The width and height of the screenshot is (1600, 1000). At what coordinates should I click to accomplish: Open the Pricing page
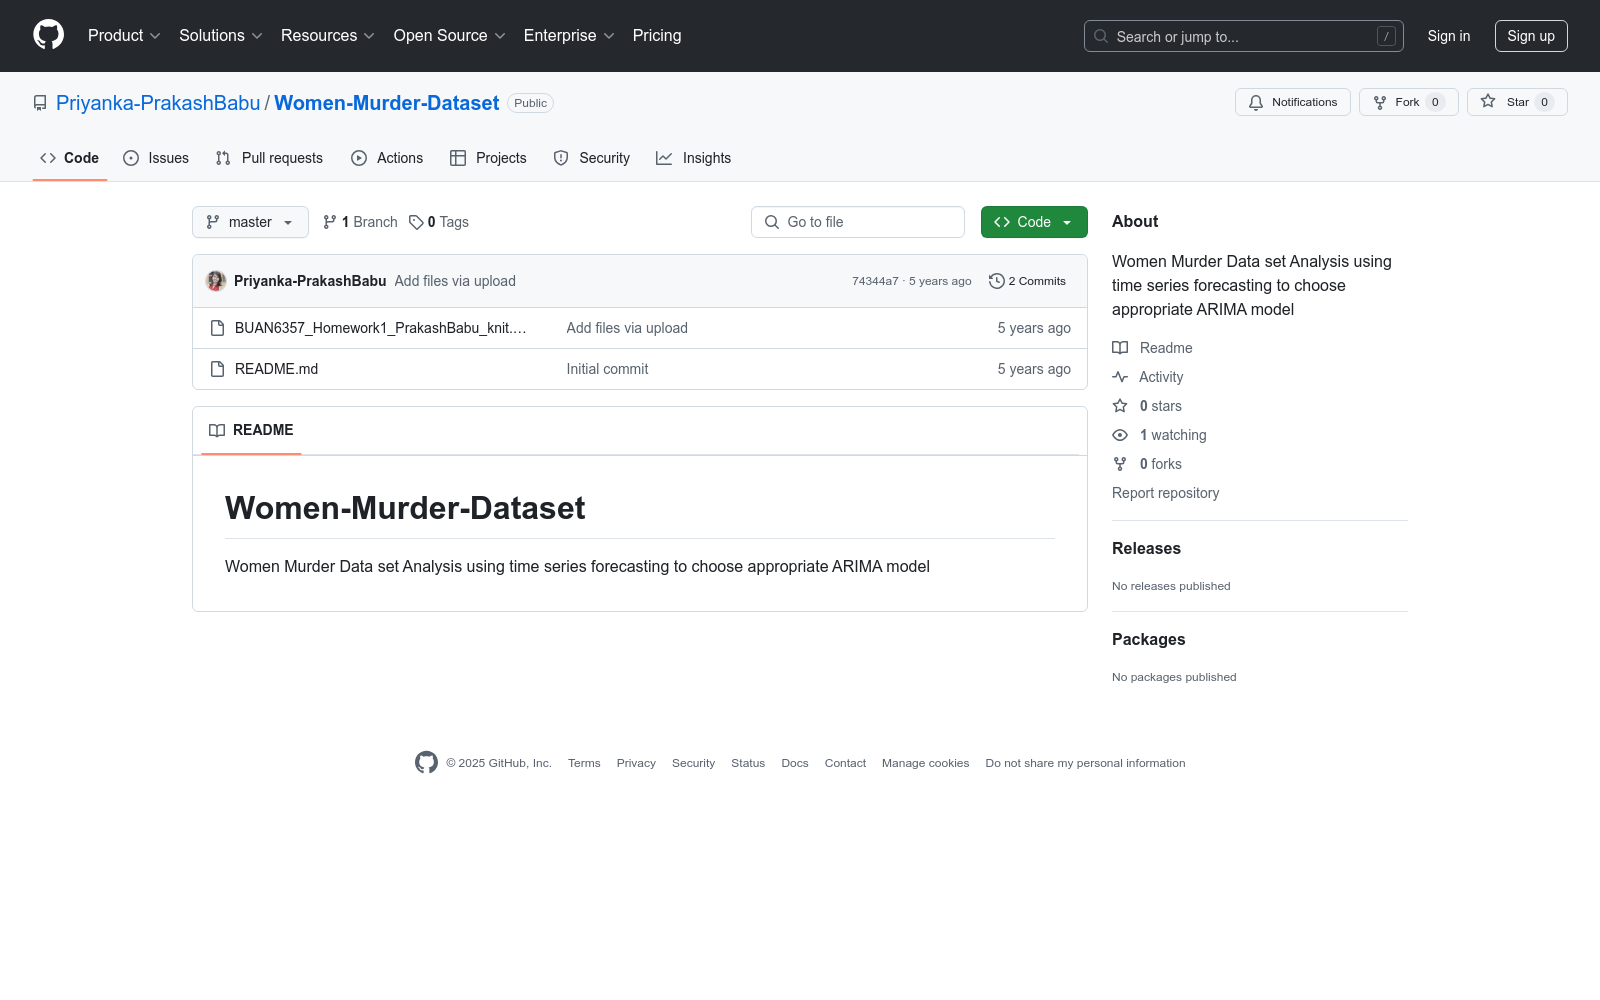[x=657, y=35]
